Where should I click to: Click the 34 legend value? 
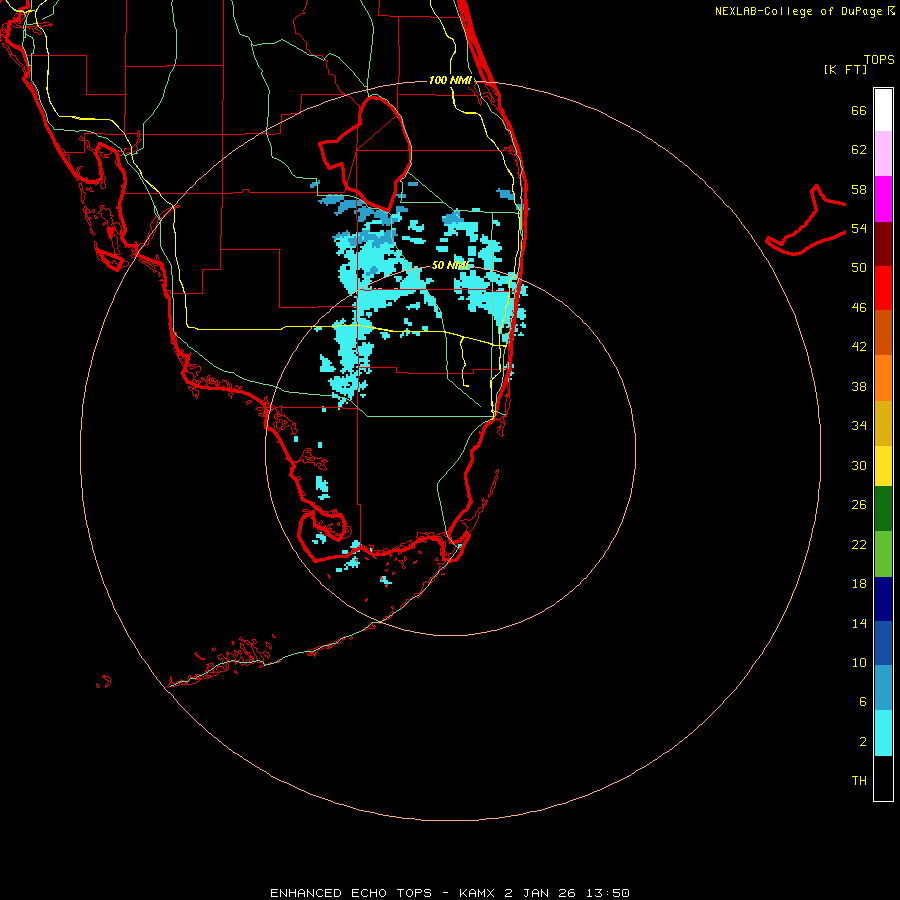[x=859, y=426]
